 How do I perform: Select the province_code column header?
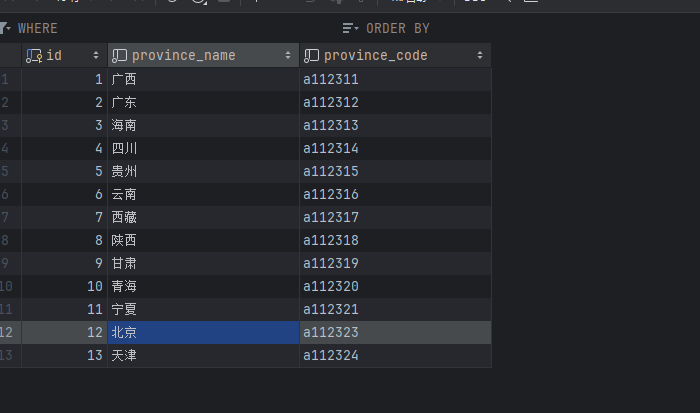point(376,56)
